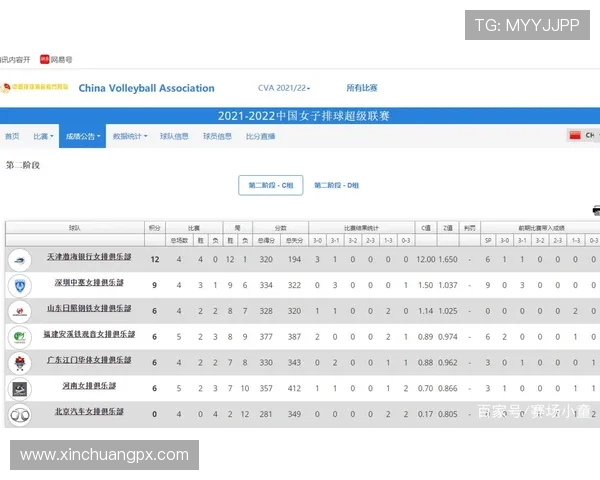Click Shenzhen's Z value 1.037
The width and height of the screenshot is (600, 480).
point(448,285)
